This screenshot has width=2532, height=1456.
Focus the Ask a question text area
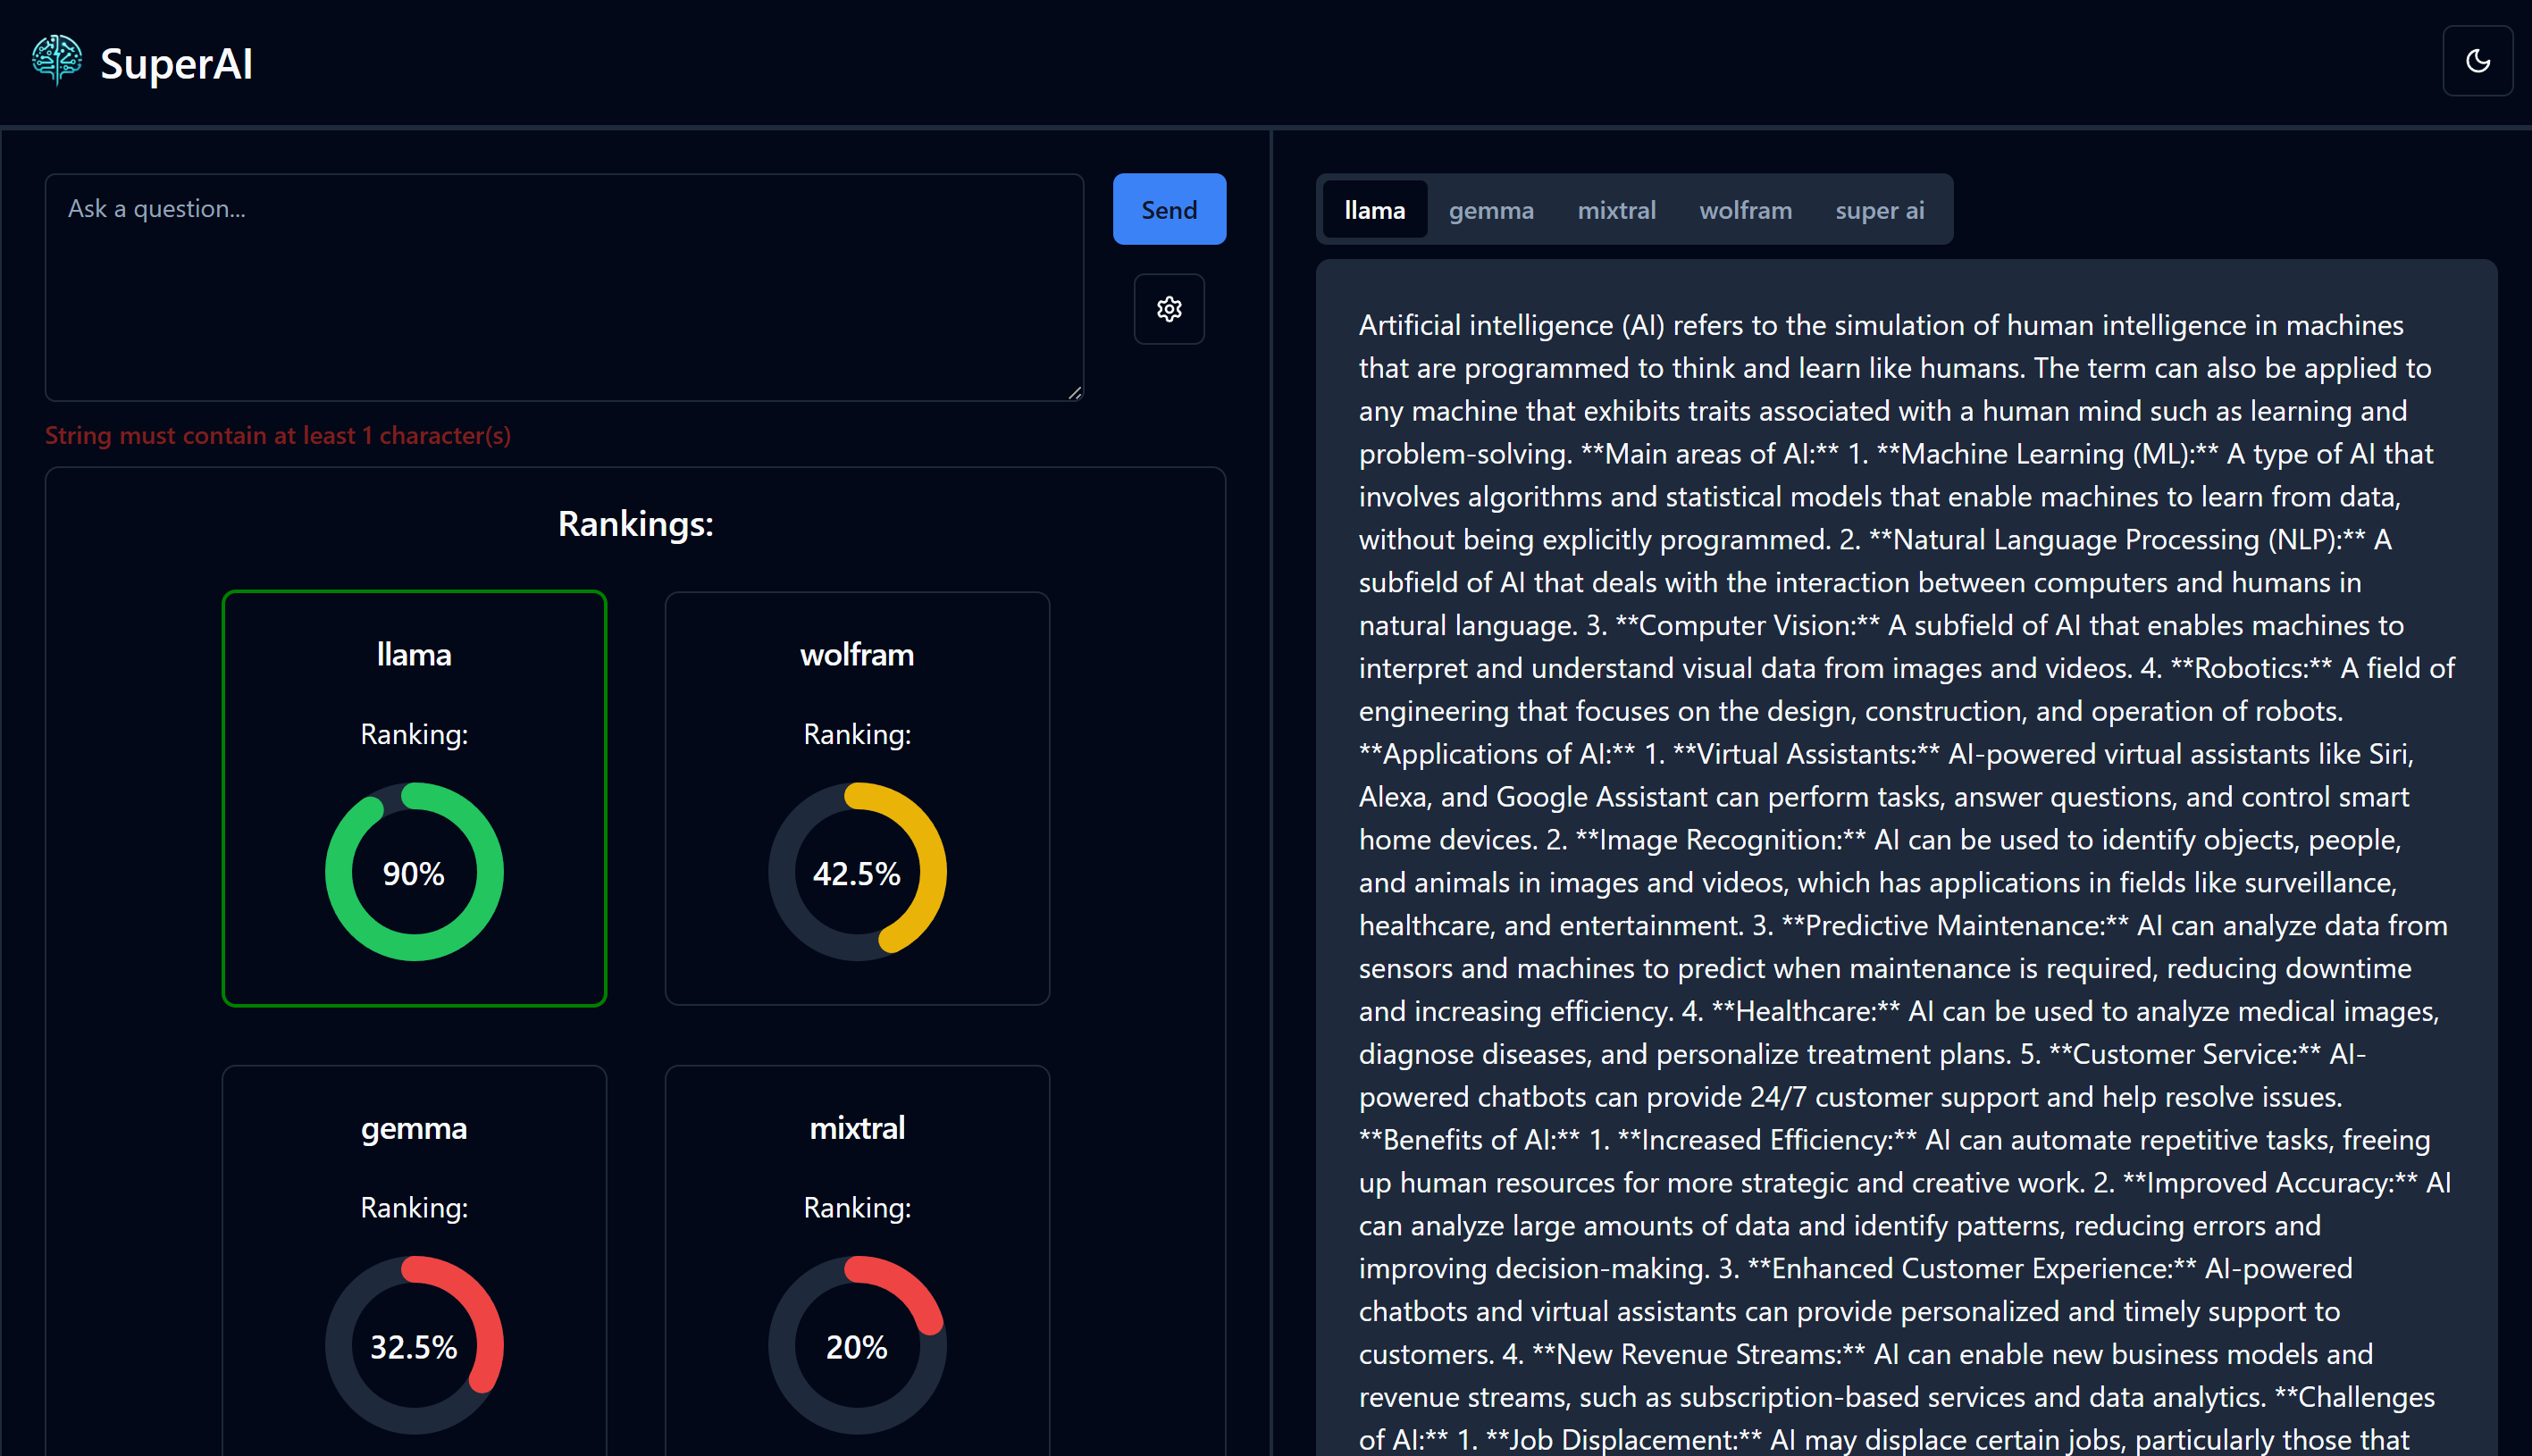(564, 288)
